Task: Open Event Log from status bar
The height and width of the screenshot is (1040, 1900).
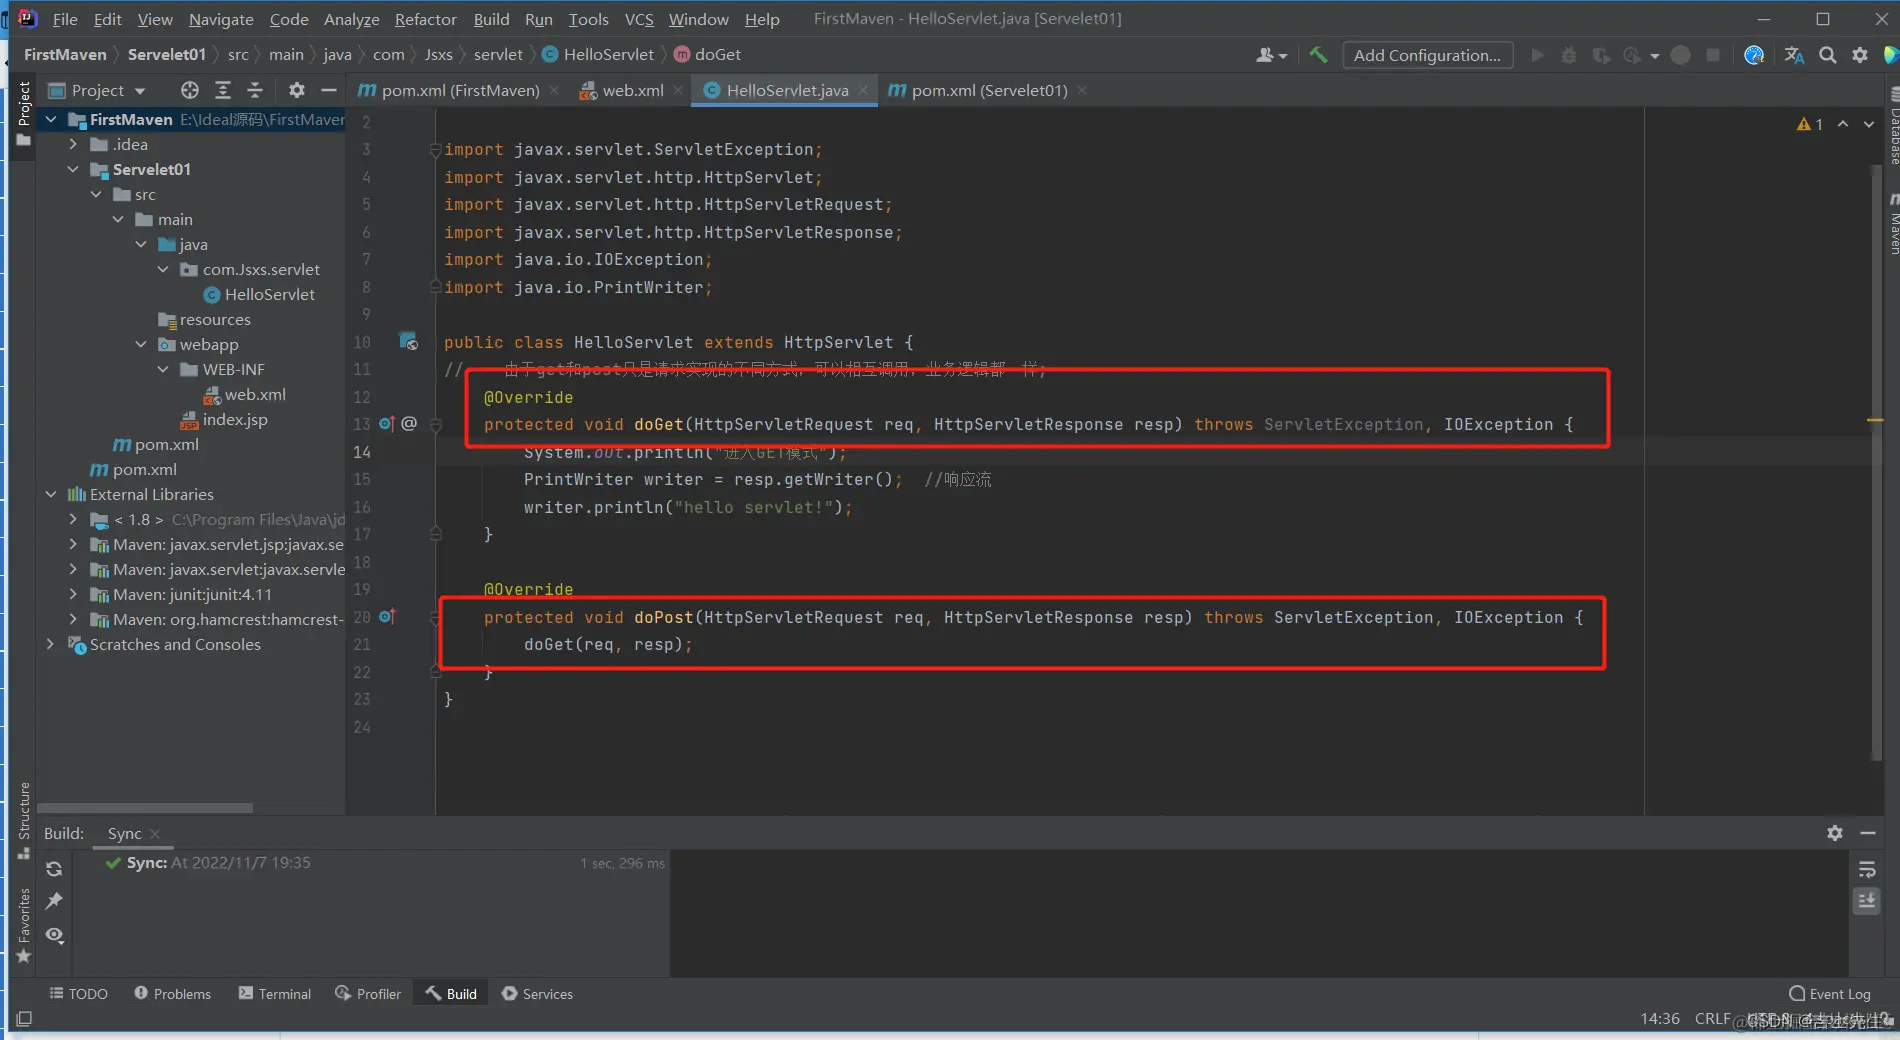Action: (x=1829, y=994)
